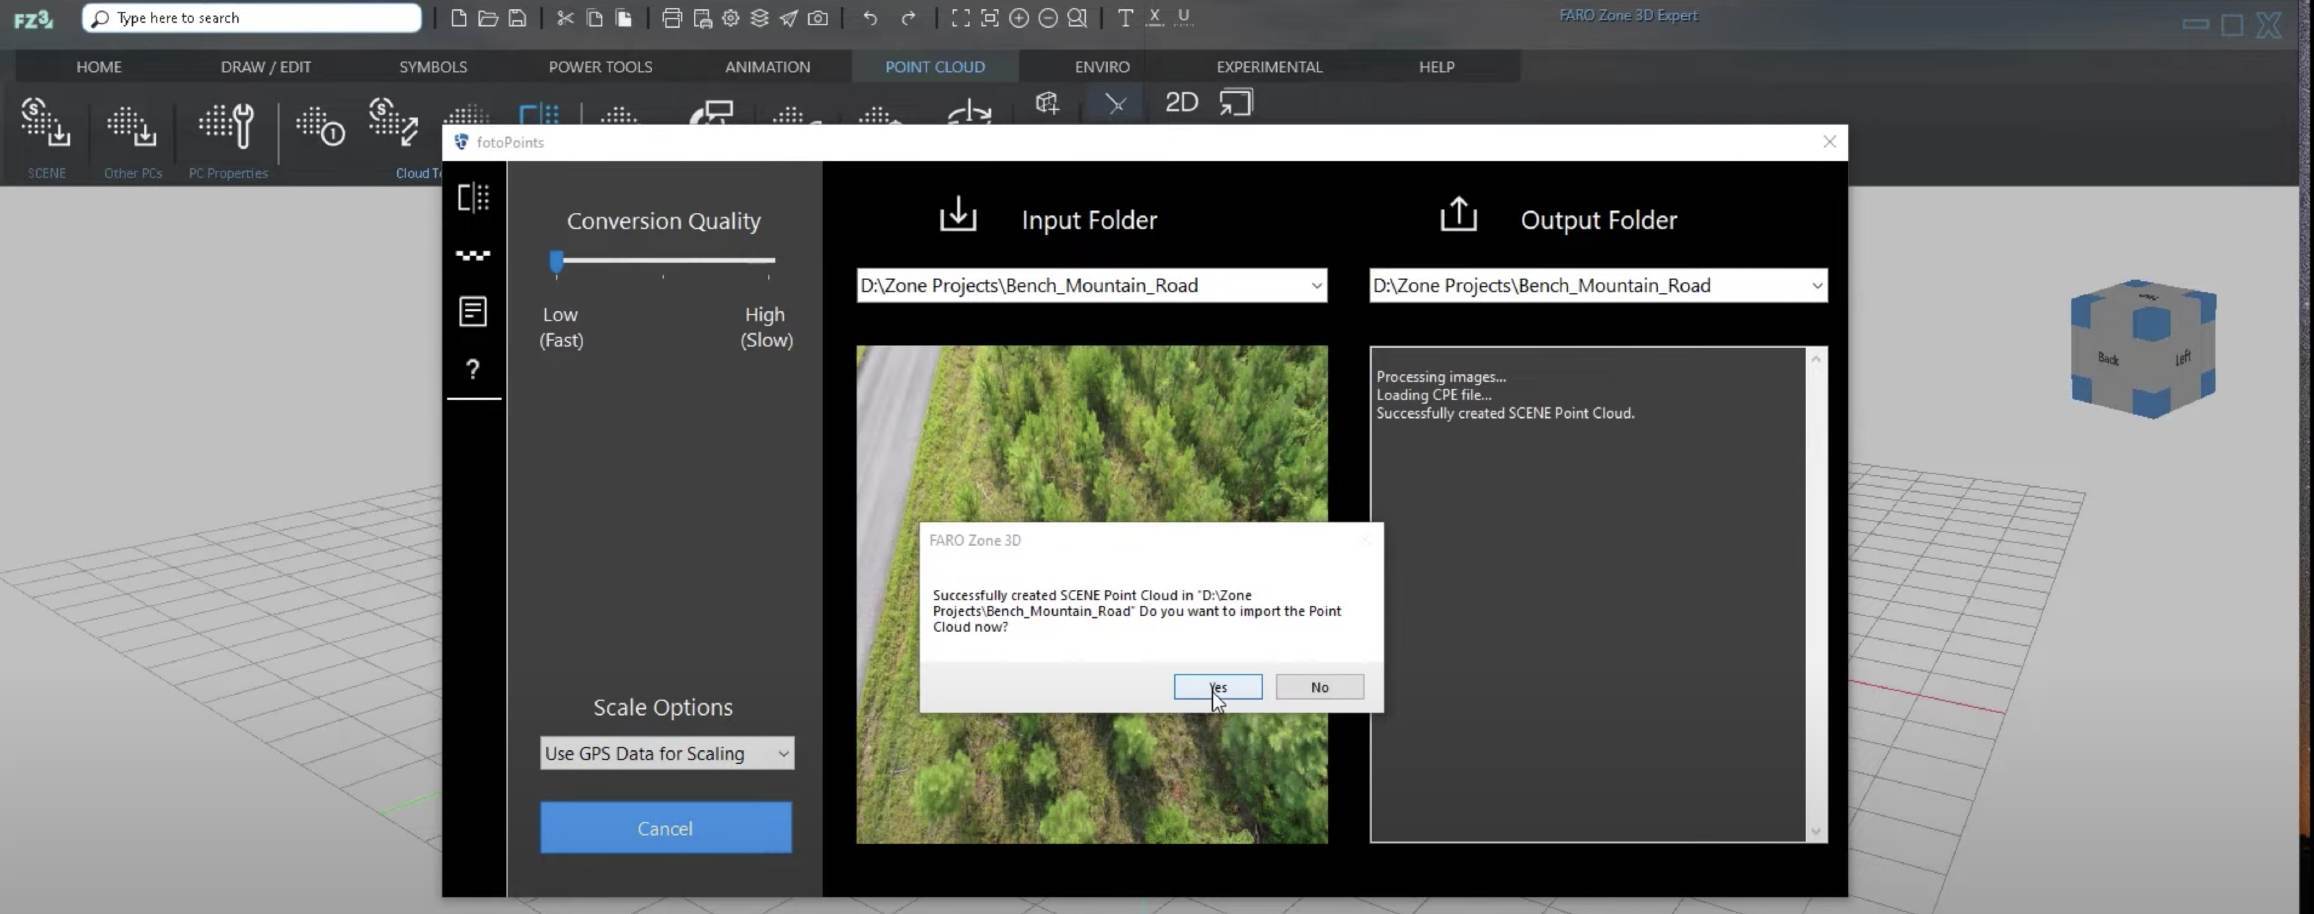Viewport: 2314px width, 914px height.
Task: Open a file using folder icon
Action: tap(488, 18)
